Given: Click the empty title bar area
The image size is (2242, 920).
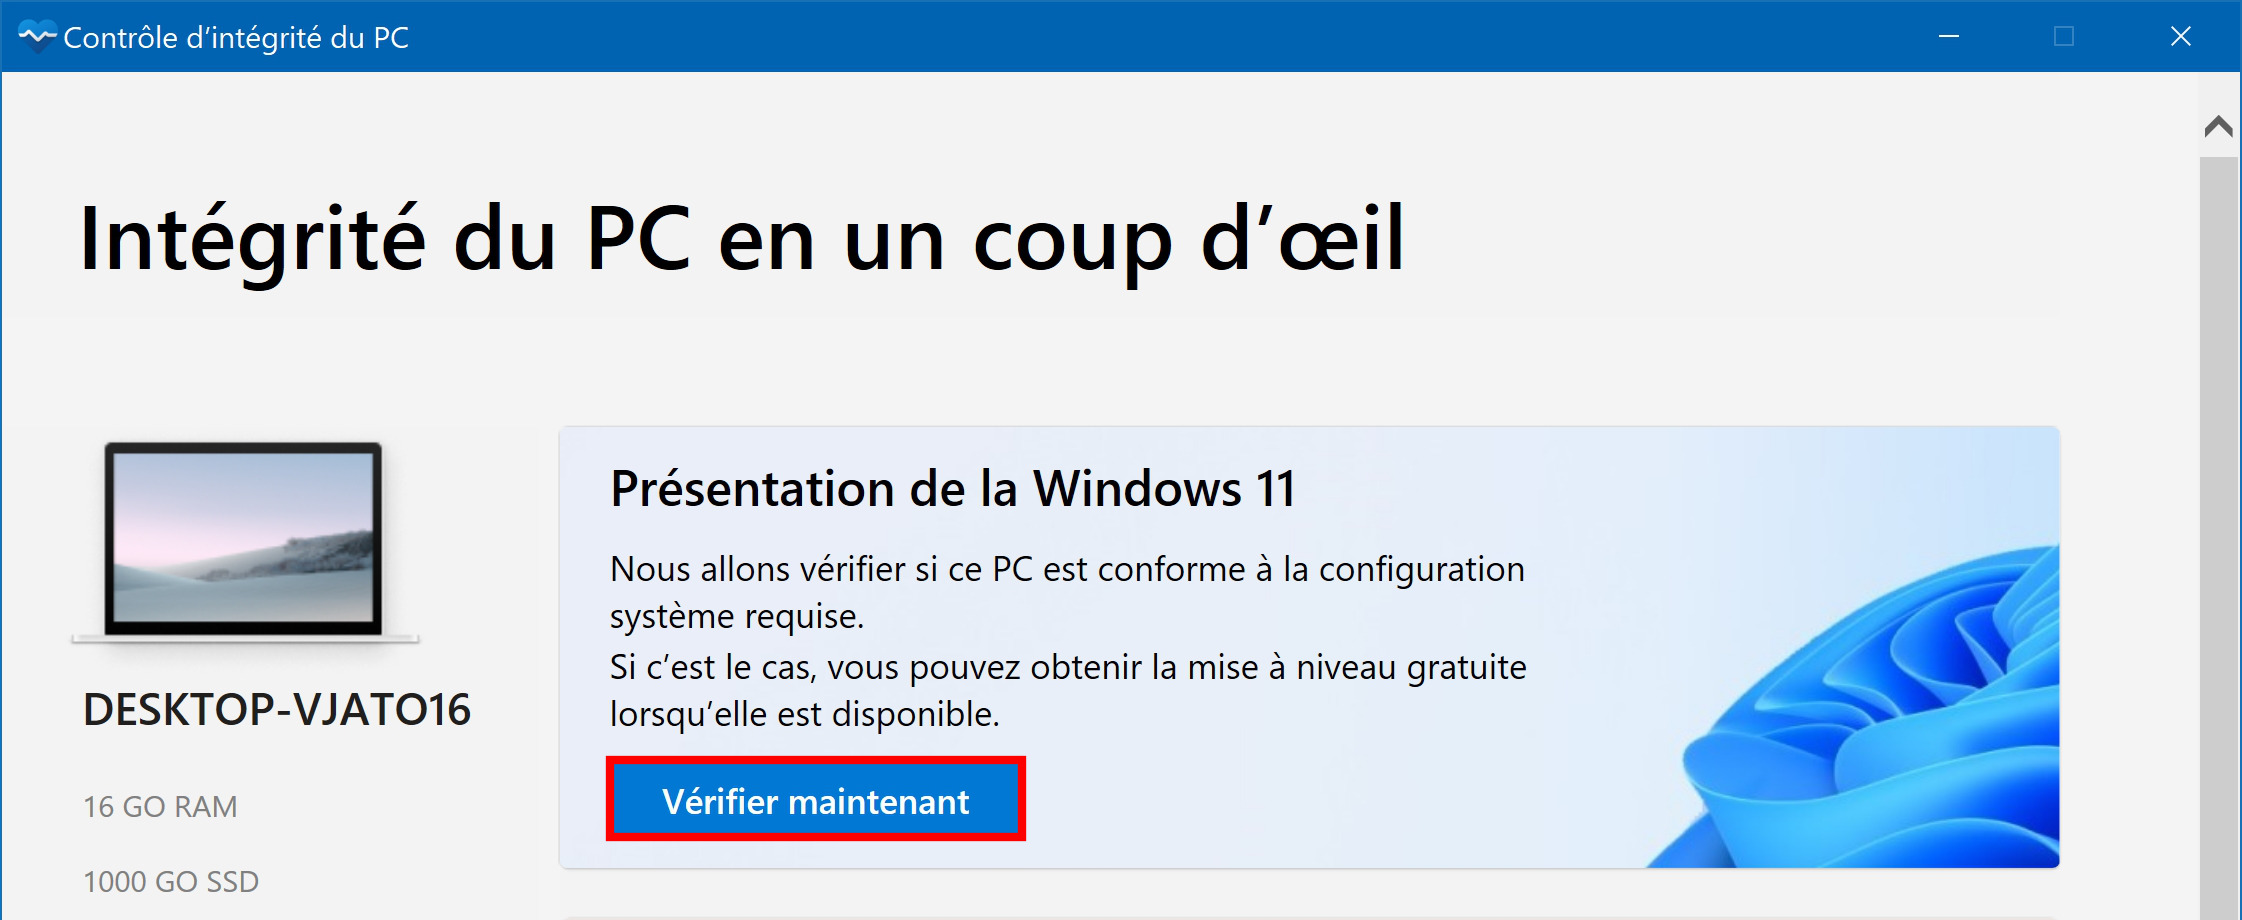Looking at the screenshot, I should [x=1150, y=37].
